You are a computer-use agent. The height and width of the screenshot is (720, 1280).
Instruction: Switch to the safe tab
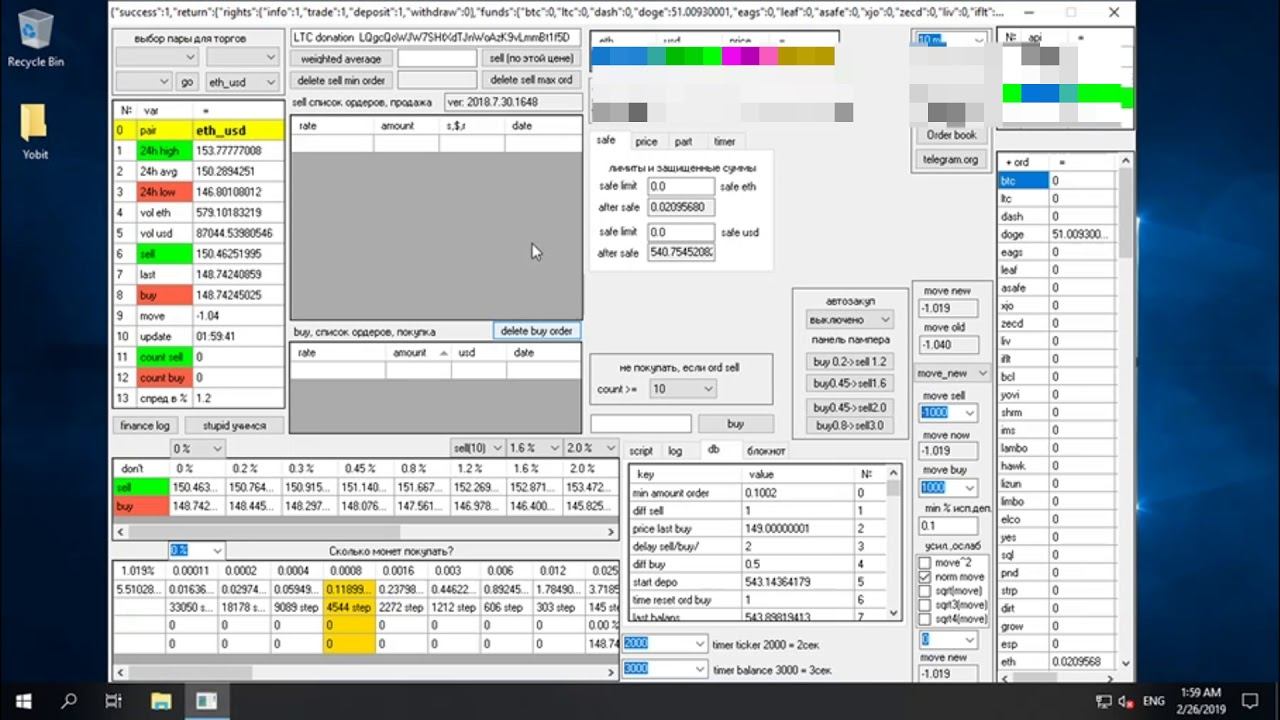606,141
